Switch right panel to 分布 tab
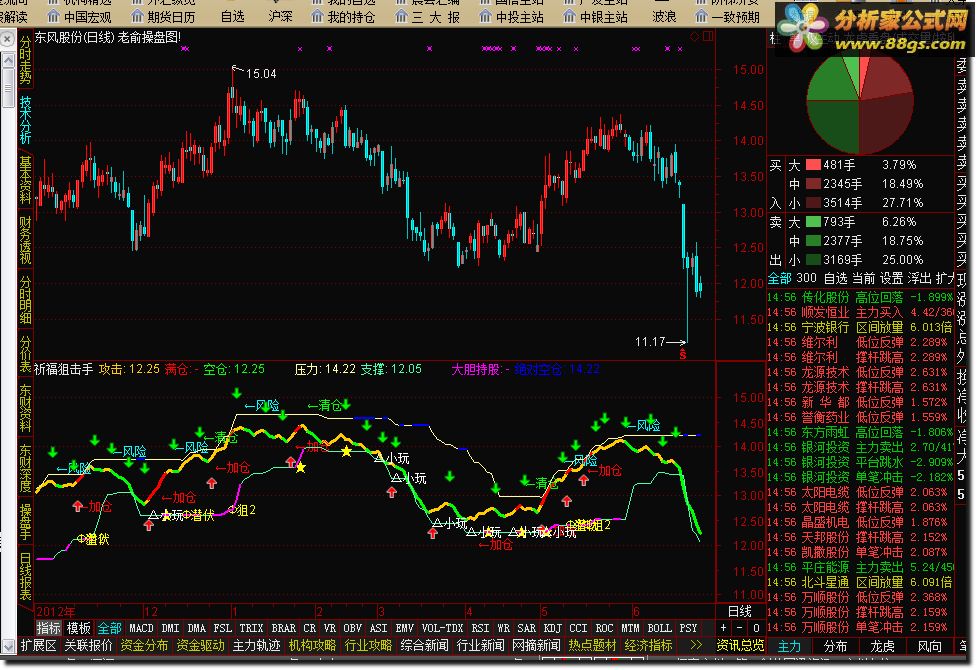The width and height of the screenshot is (977, 670). click(836, 646)
